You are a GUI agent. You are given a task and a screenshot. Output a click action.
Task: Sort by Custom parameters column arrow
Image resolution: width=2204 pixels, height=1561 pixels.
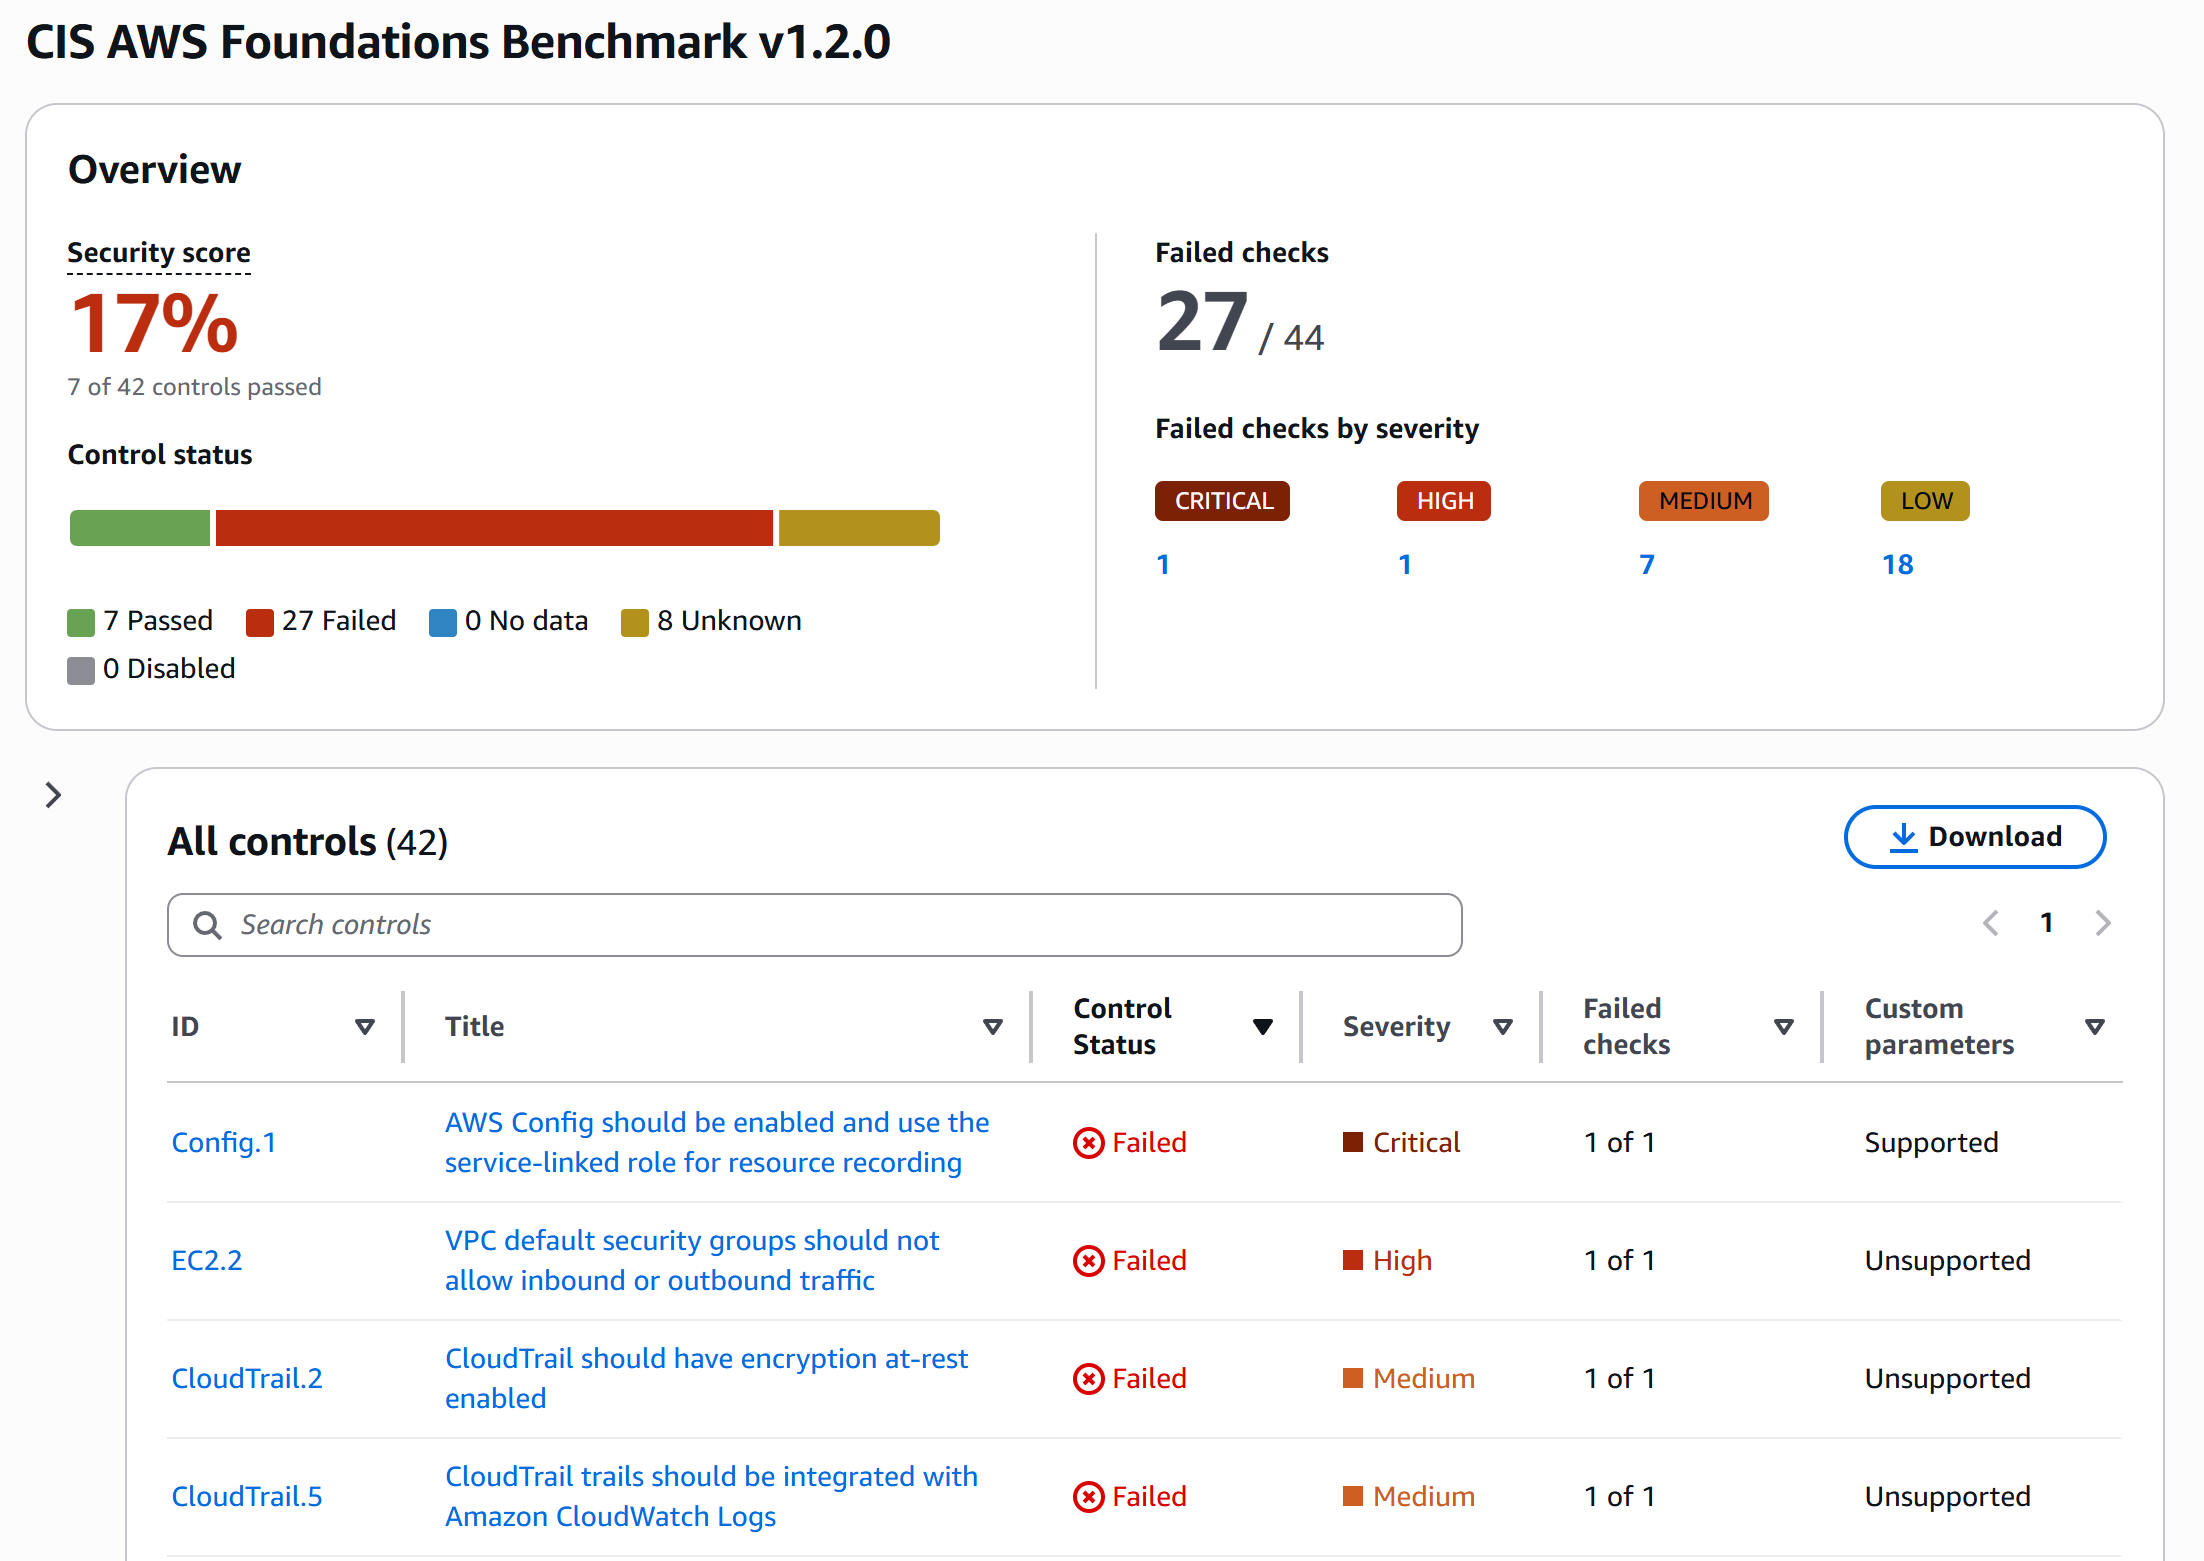click(x=2094, y=1027)
